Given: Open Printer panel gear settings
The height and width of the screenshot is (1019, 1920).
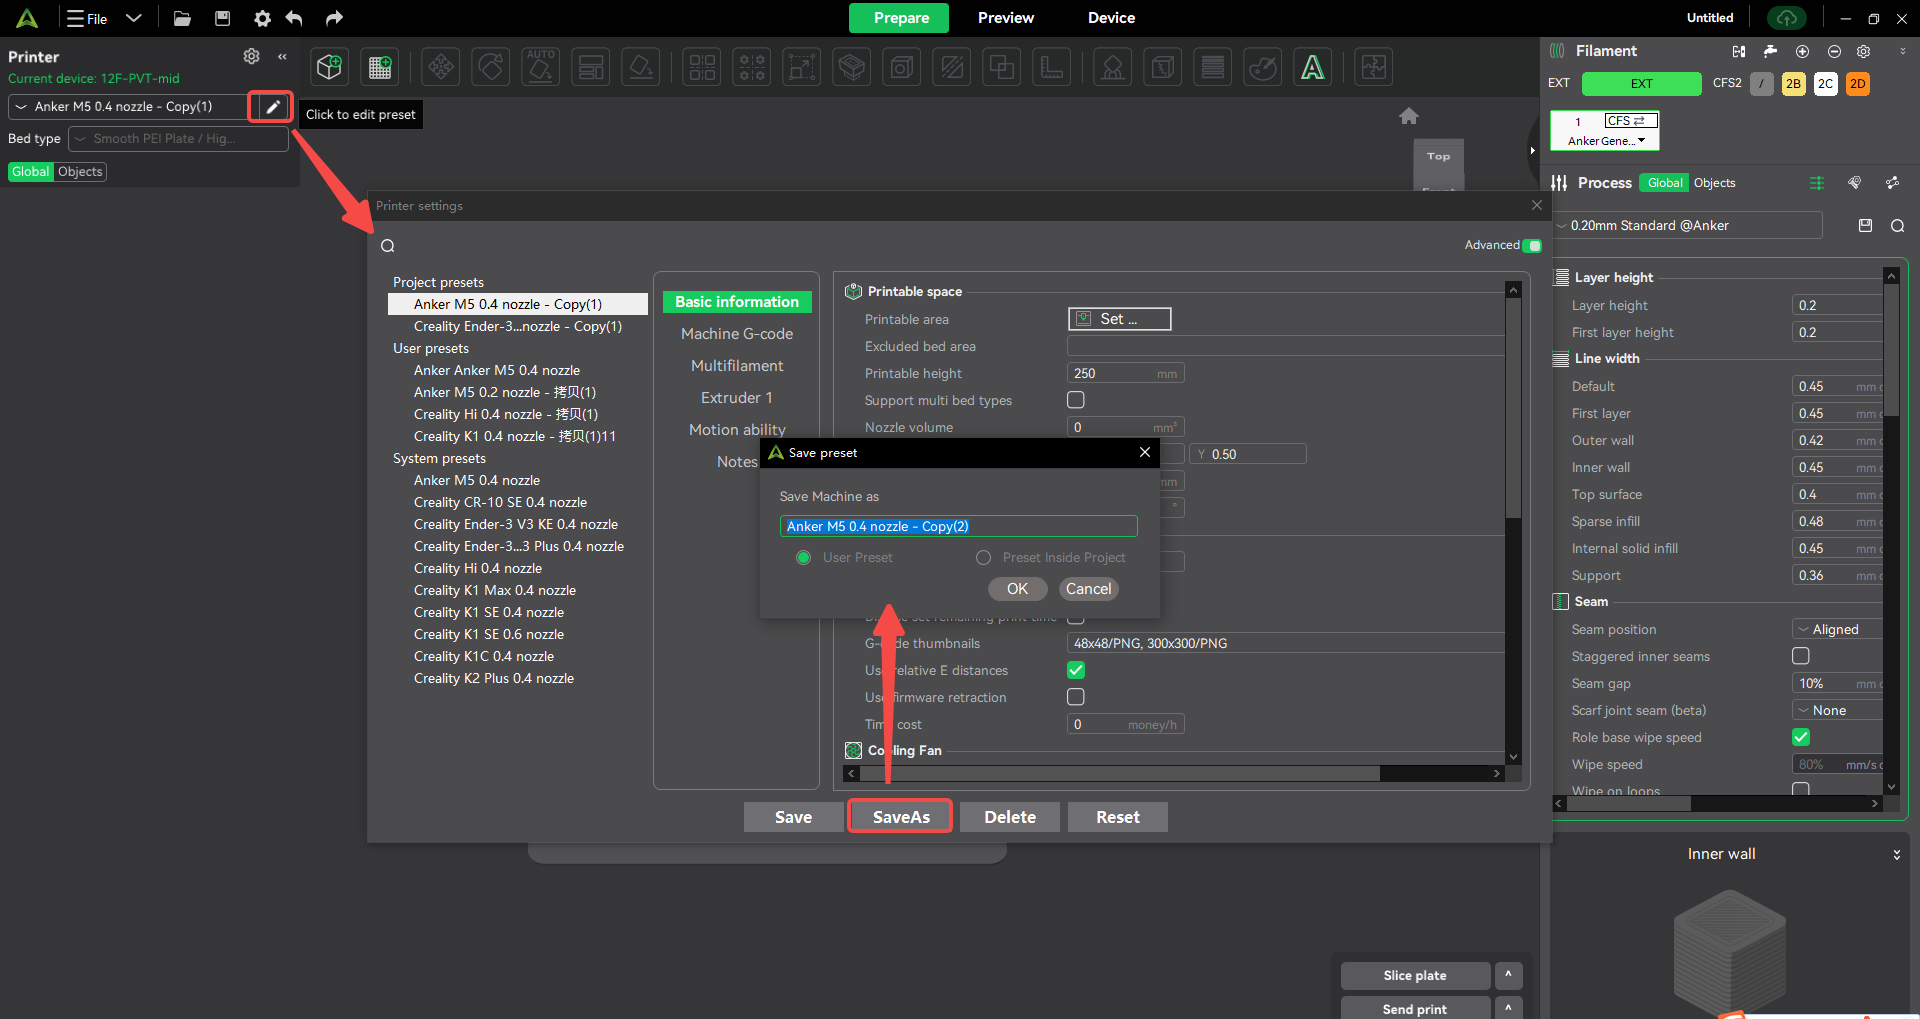Looking at the screenshot, I should click(251, 57).
